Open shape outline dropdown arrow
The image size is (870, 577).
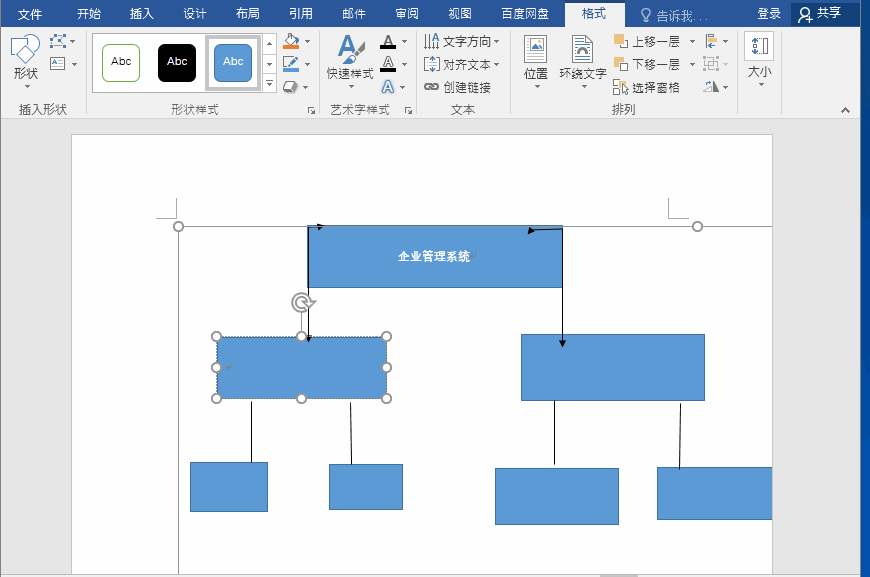tap(307, 64)
